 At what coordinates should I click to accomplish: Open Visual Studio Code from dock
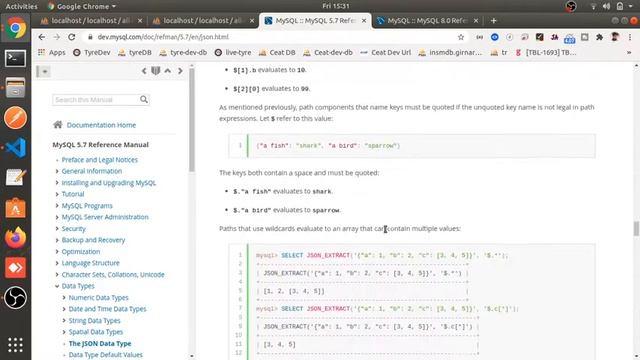click(x=16, y=148)
